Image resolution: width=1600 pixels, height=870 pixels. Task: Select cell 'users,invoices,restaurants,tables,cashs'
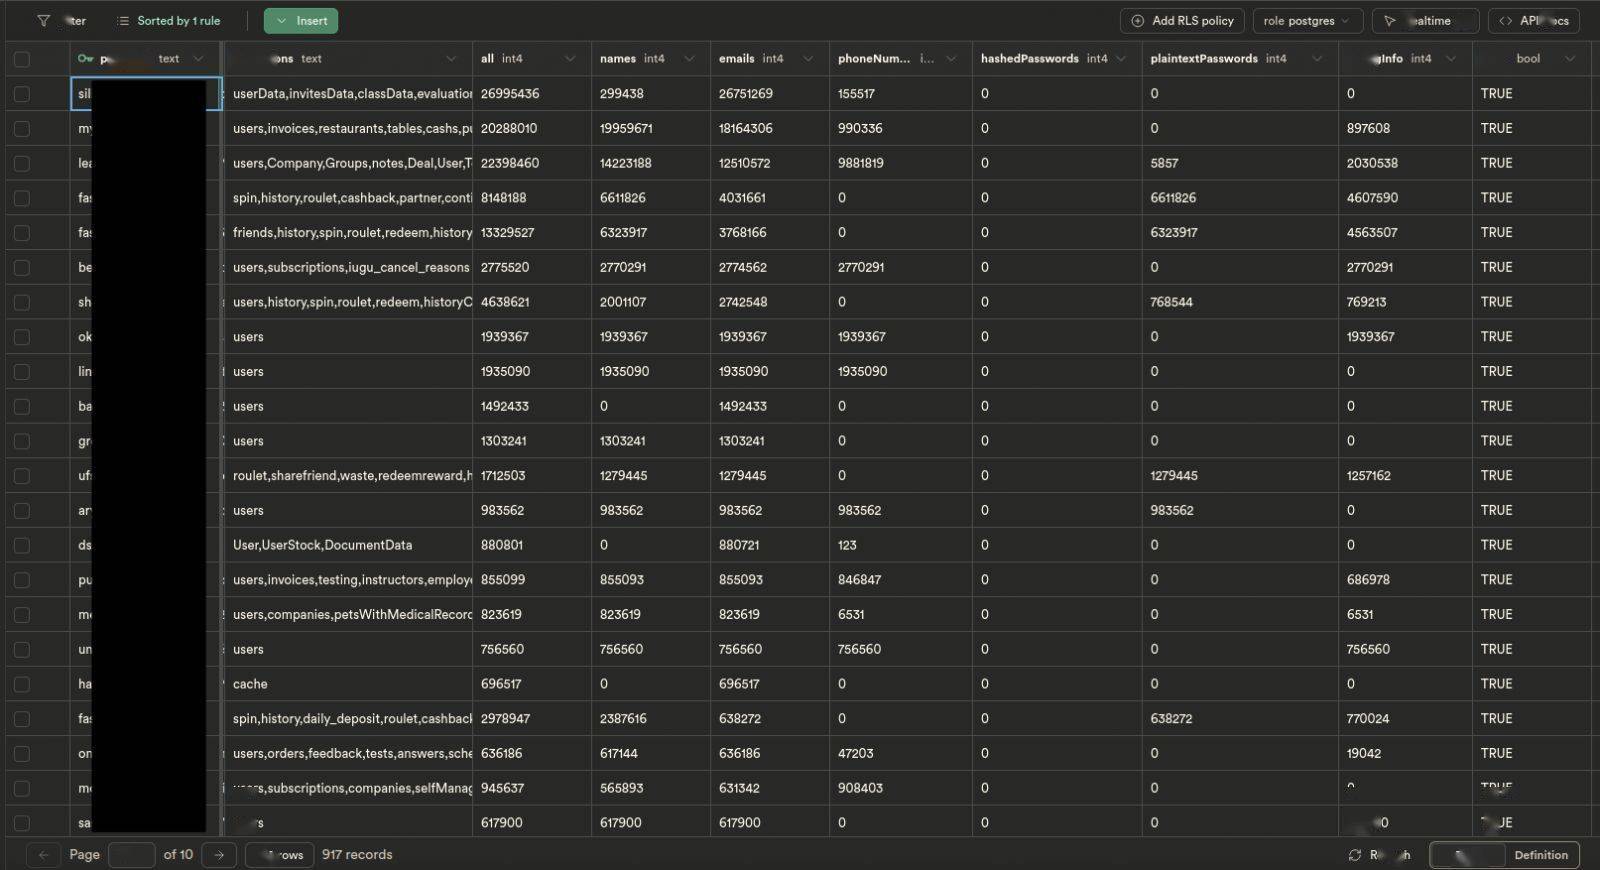point(348,129)
